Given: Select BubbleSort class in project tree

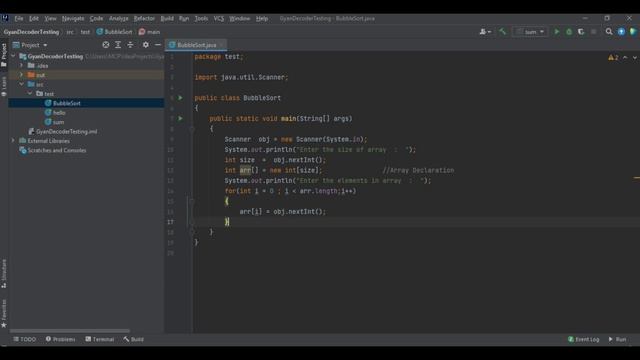Looking at the screenshot, I should (x=67, y=103).
